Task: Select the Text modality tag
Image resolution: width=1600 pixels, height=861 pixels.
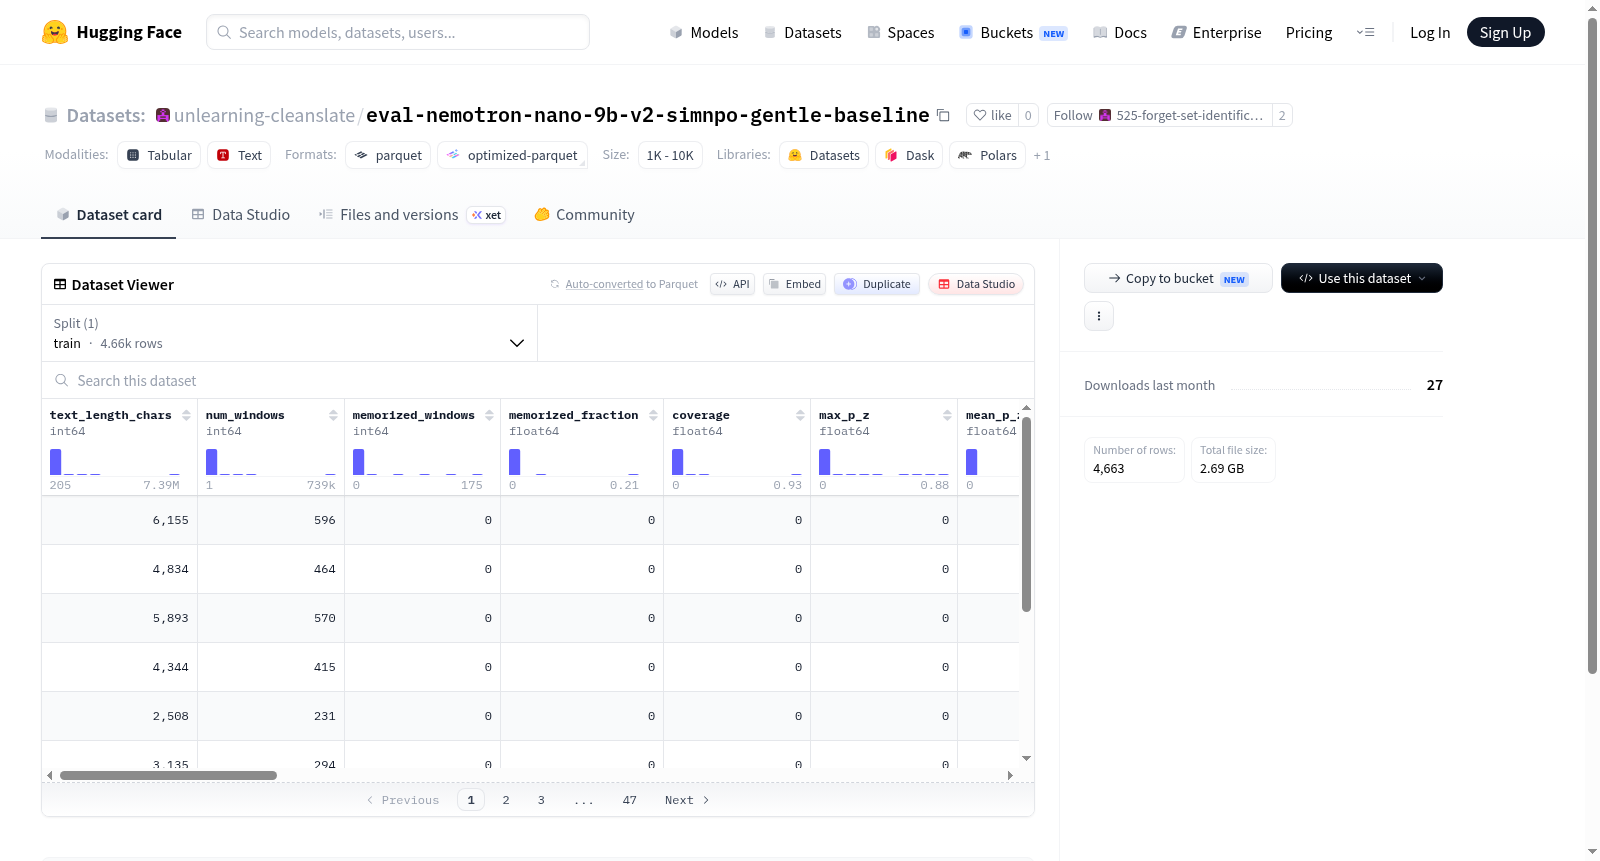Action: point(239,155)
